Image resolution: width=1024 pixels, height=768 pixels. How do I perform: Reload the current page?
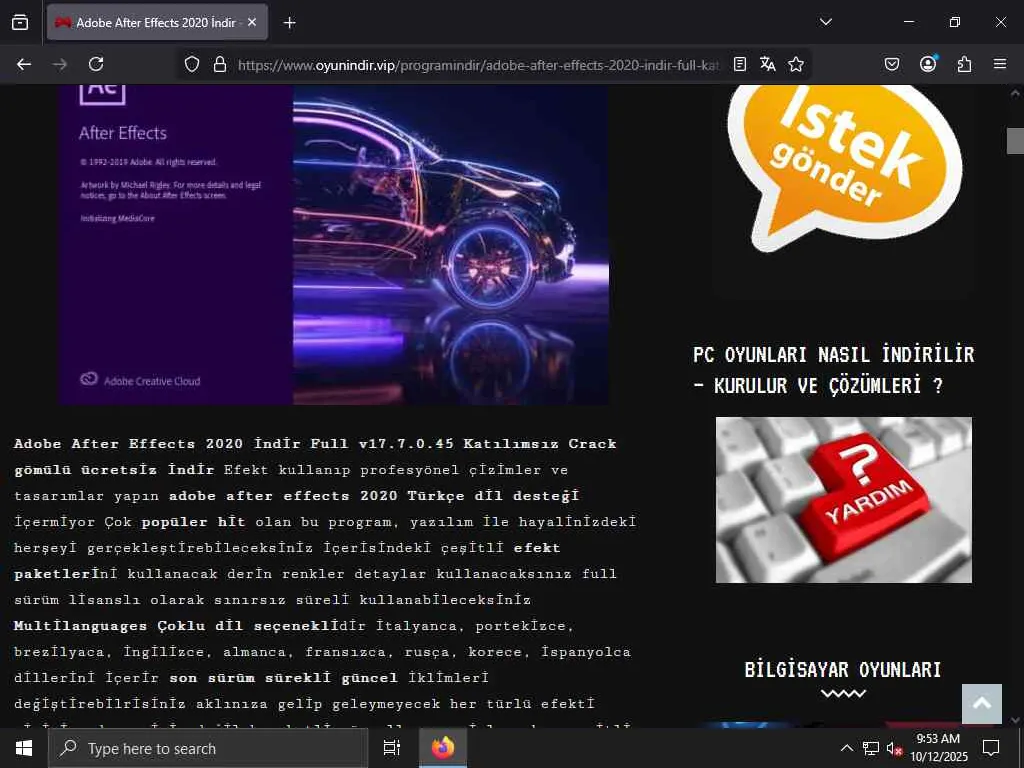pos(96,64)
